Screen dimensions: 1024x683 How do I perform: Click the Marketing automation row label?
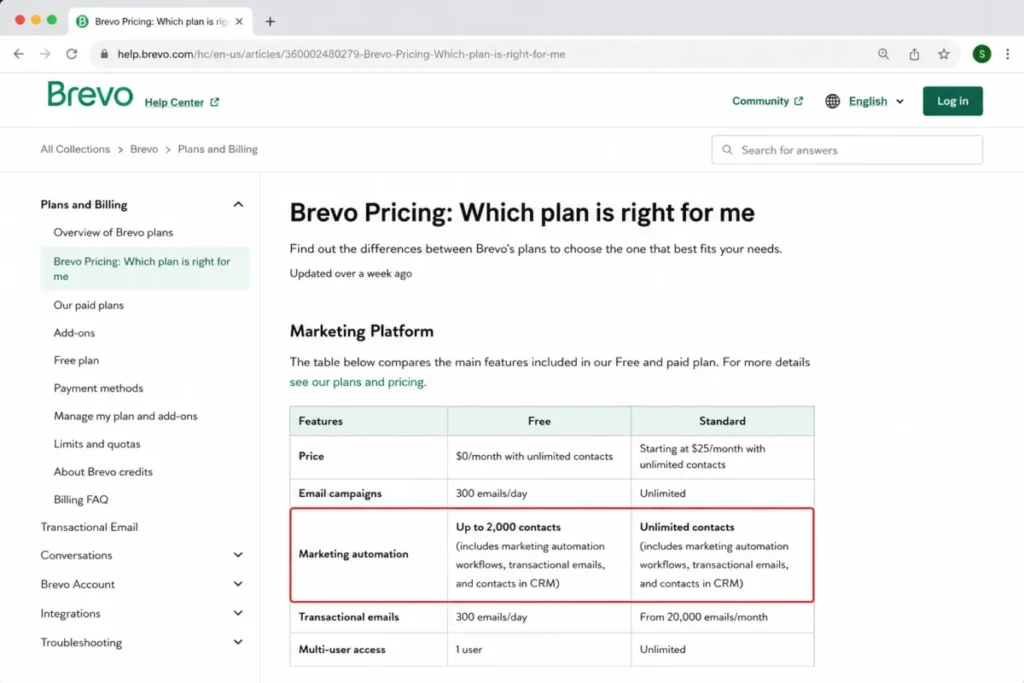coord(353,554)
